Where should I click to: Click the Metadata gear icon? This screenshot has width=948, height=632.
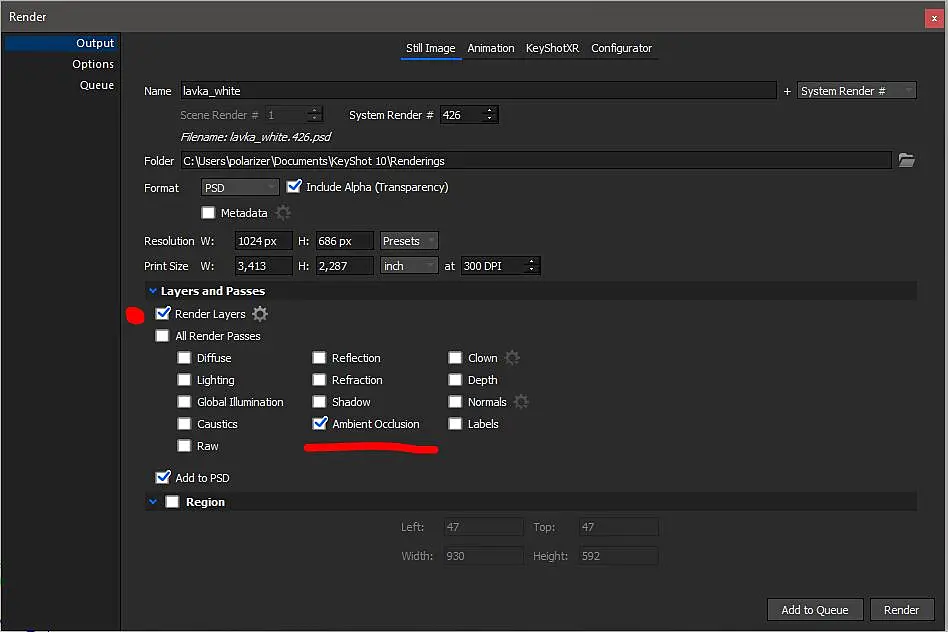tap(283, 213)
